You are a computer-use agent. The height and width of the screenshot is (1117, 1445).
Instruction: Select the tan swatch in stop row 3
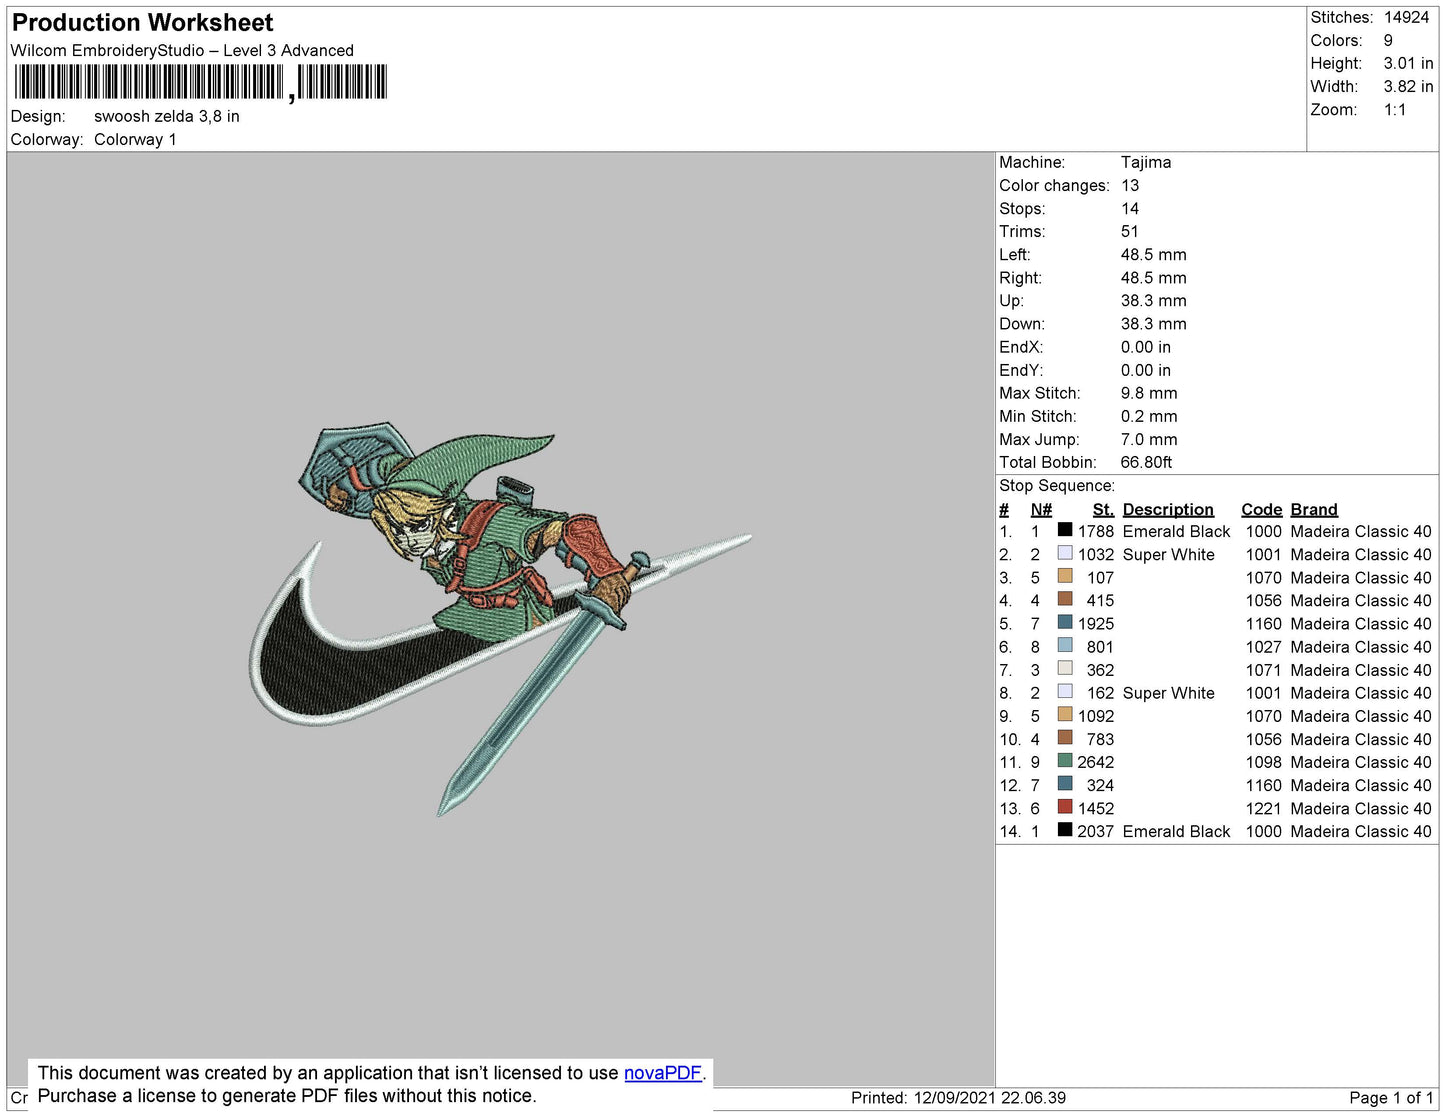point(1065,576)
